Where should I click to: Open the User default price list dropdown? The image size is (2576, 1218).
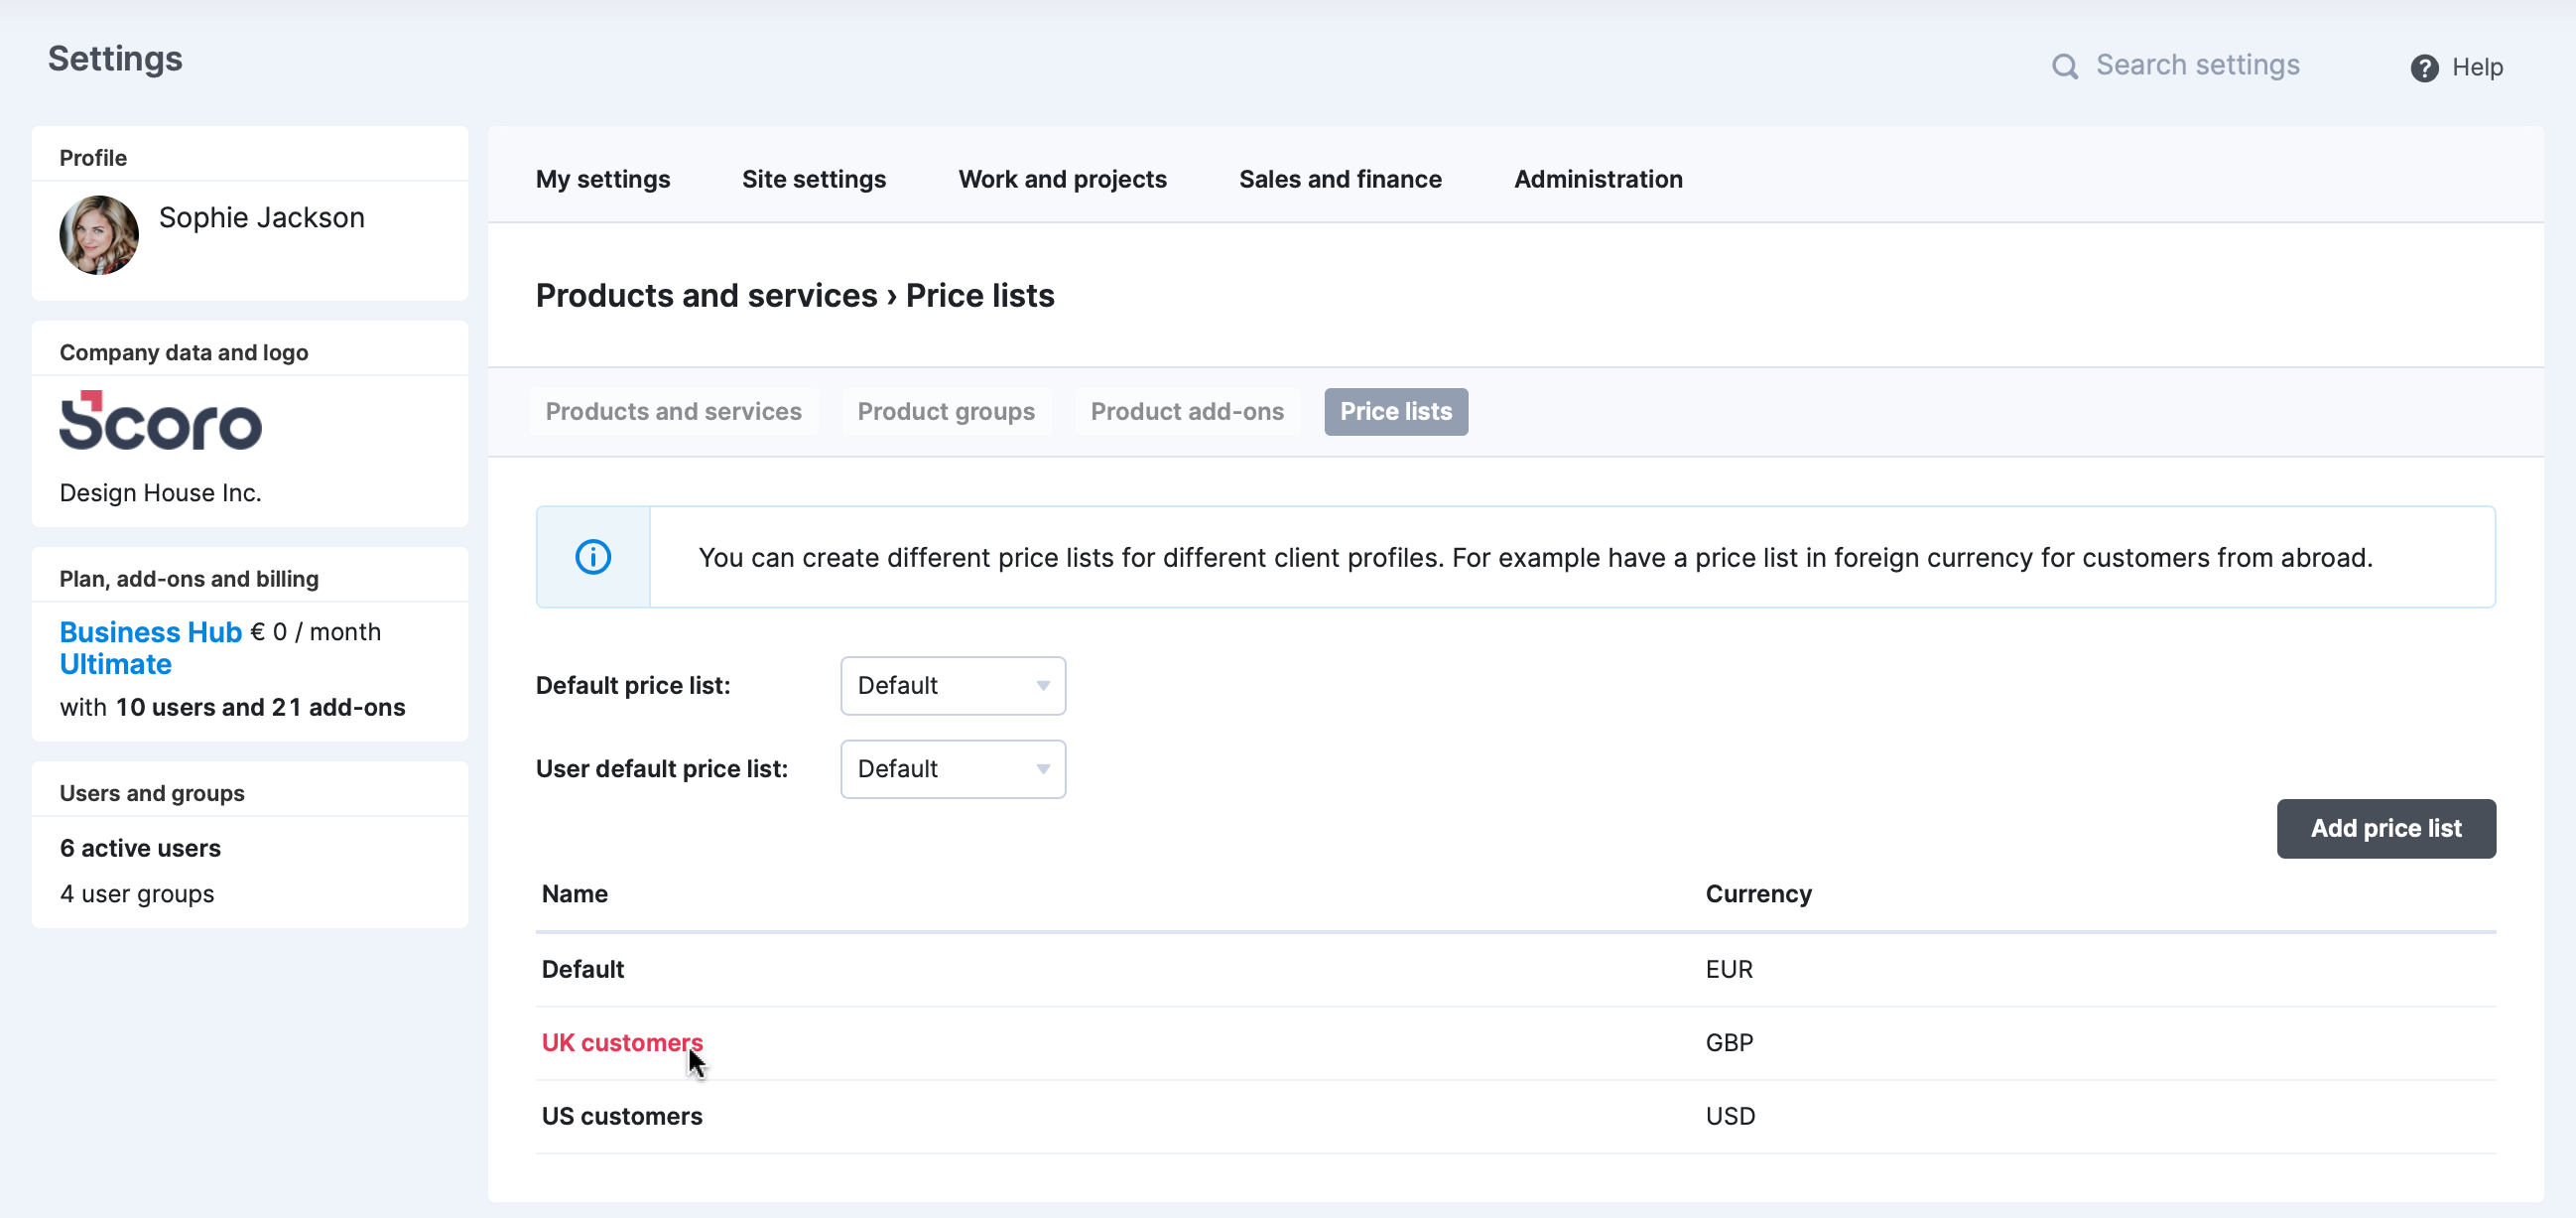[953, 769]
